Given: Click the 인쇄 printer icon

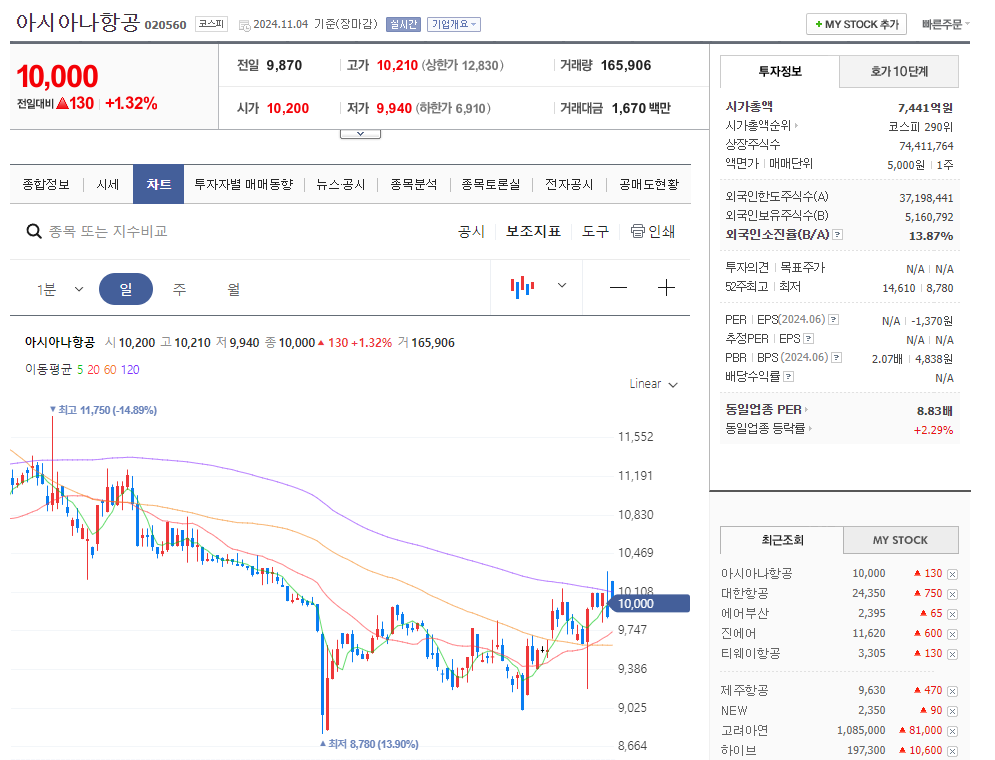Looking at the screenshot, I should 637,231.
